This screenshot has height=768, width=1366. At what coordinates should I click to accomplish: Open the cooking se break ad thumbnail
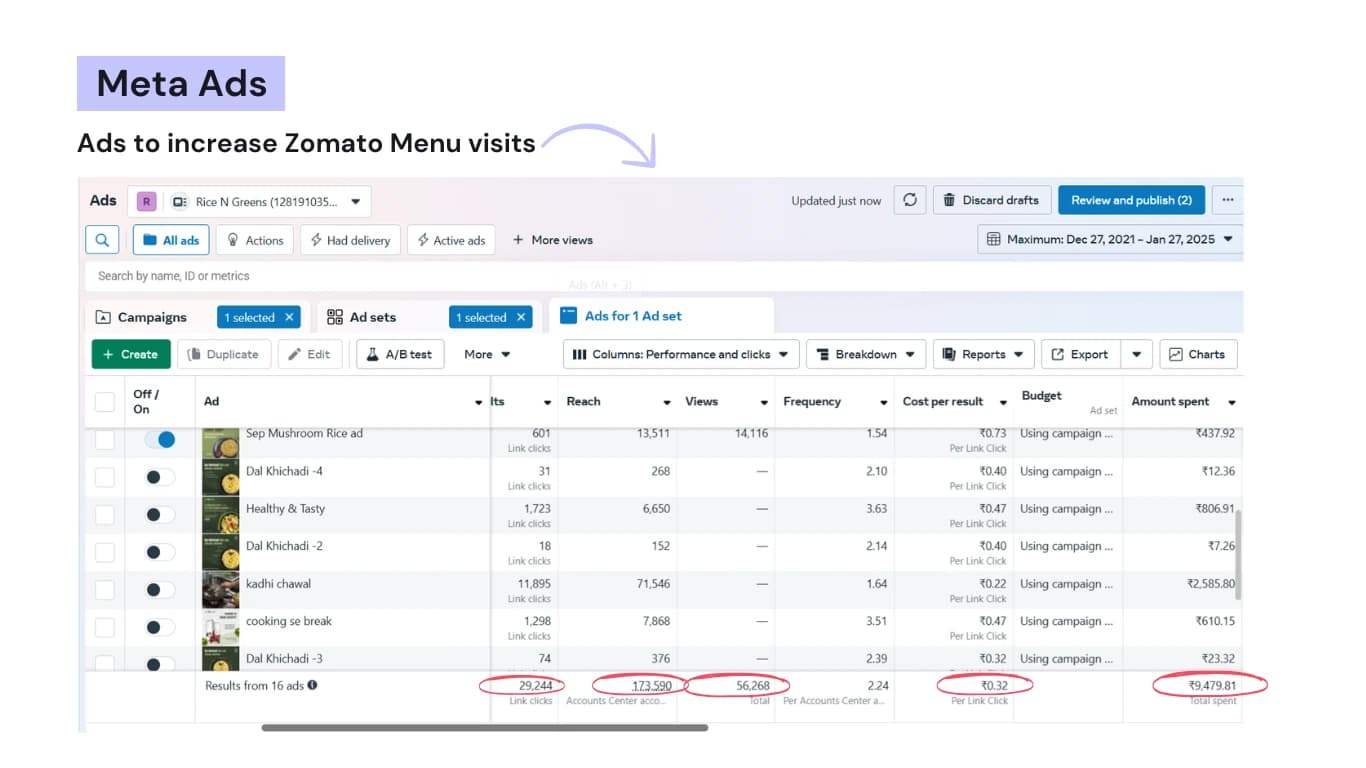pyautogui.click(x=220, y=627)
